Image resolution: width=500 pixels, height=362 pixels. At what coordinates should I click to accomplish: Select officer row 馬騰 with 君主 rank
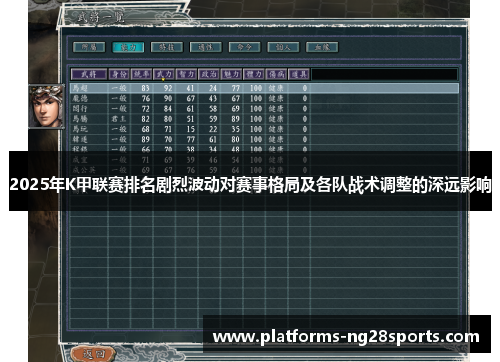tap(264, 119)
